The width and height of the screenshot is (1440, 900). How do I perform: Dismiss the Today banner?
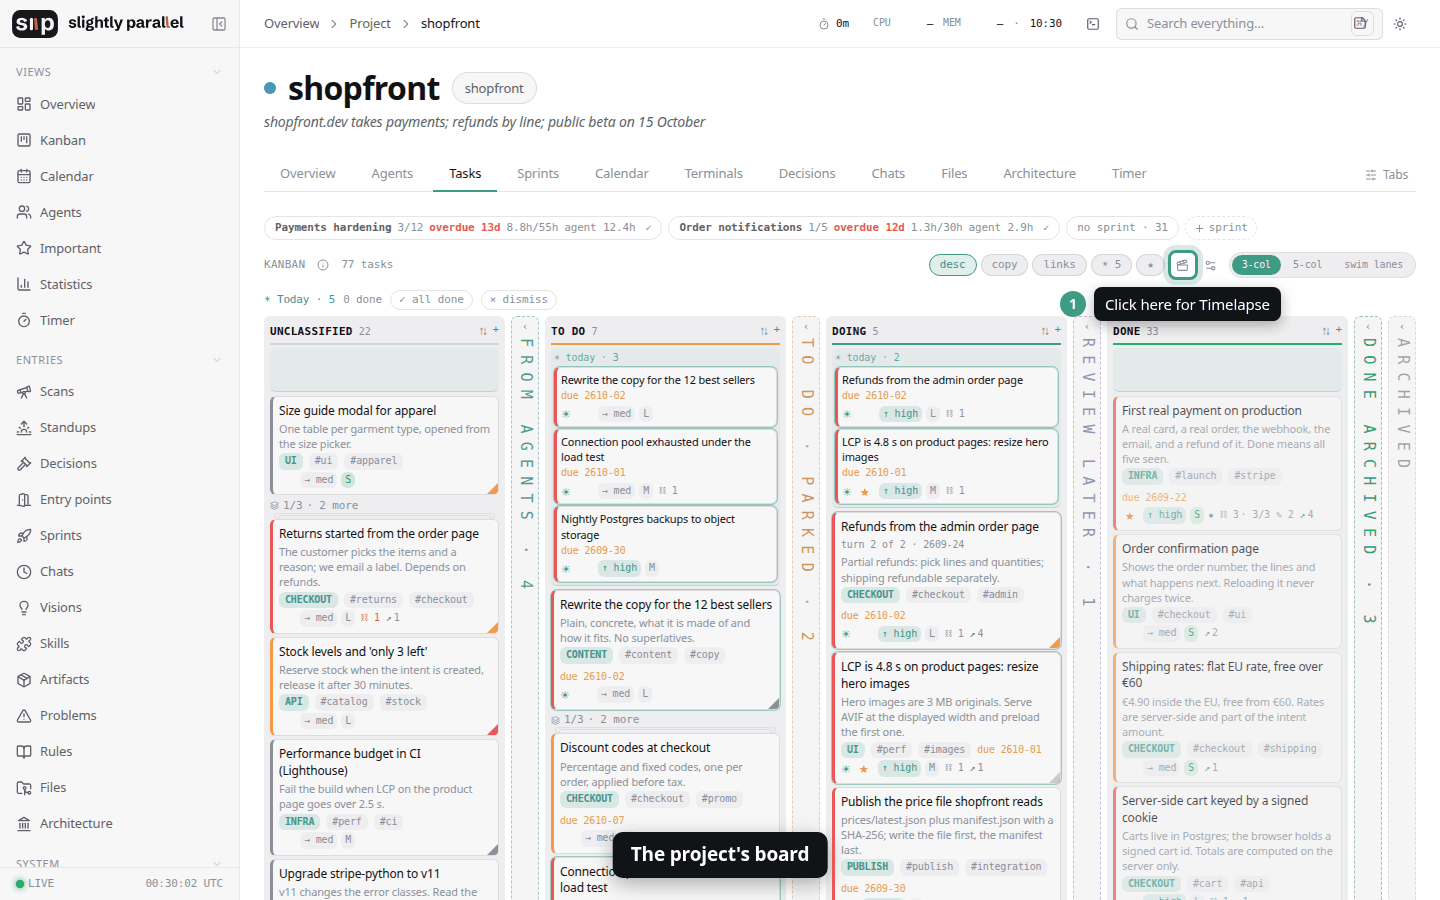tap(519, 300)
